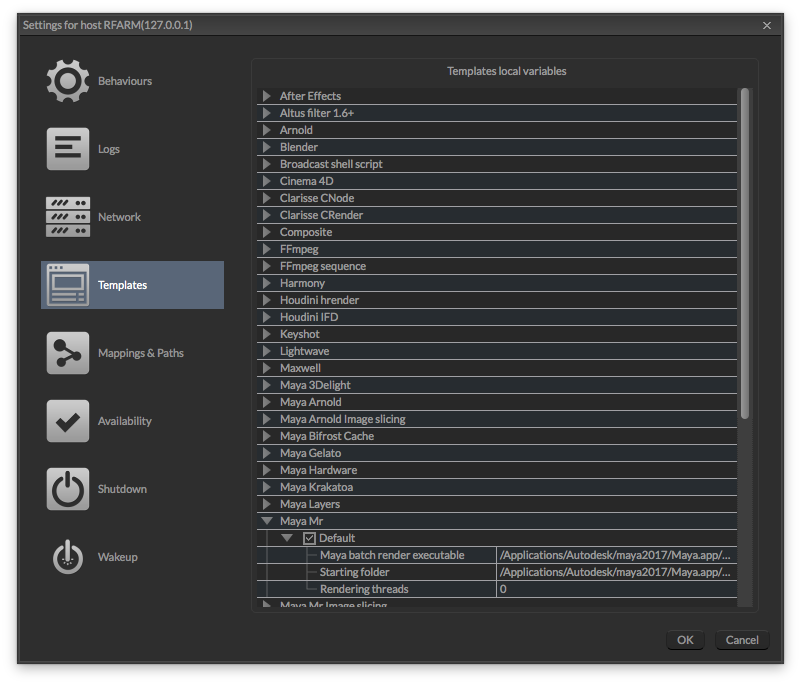Expand the Composite template
Viewport: 801px width, 685px height.
tap(266, 232)
